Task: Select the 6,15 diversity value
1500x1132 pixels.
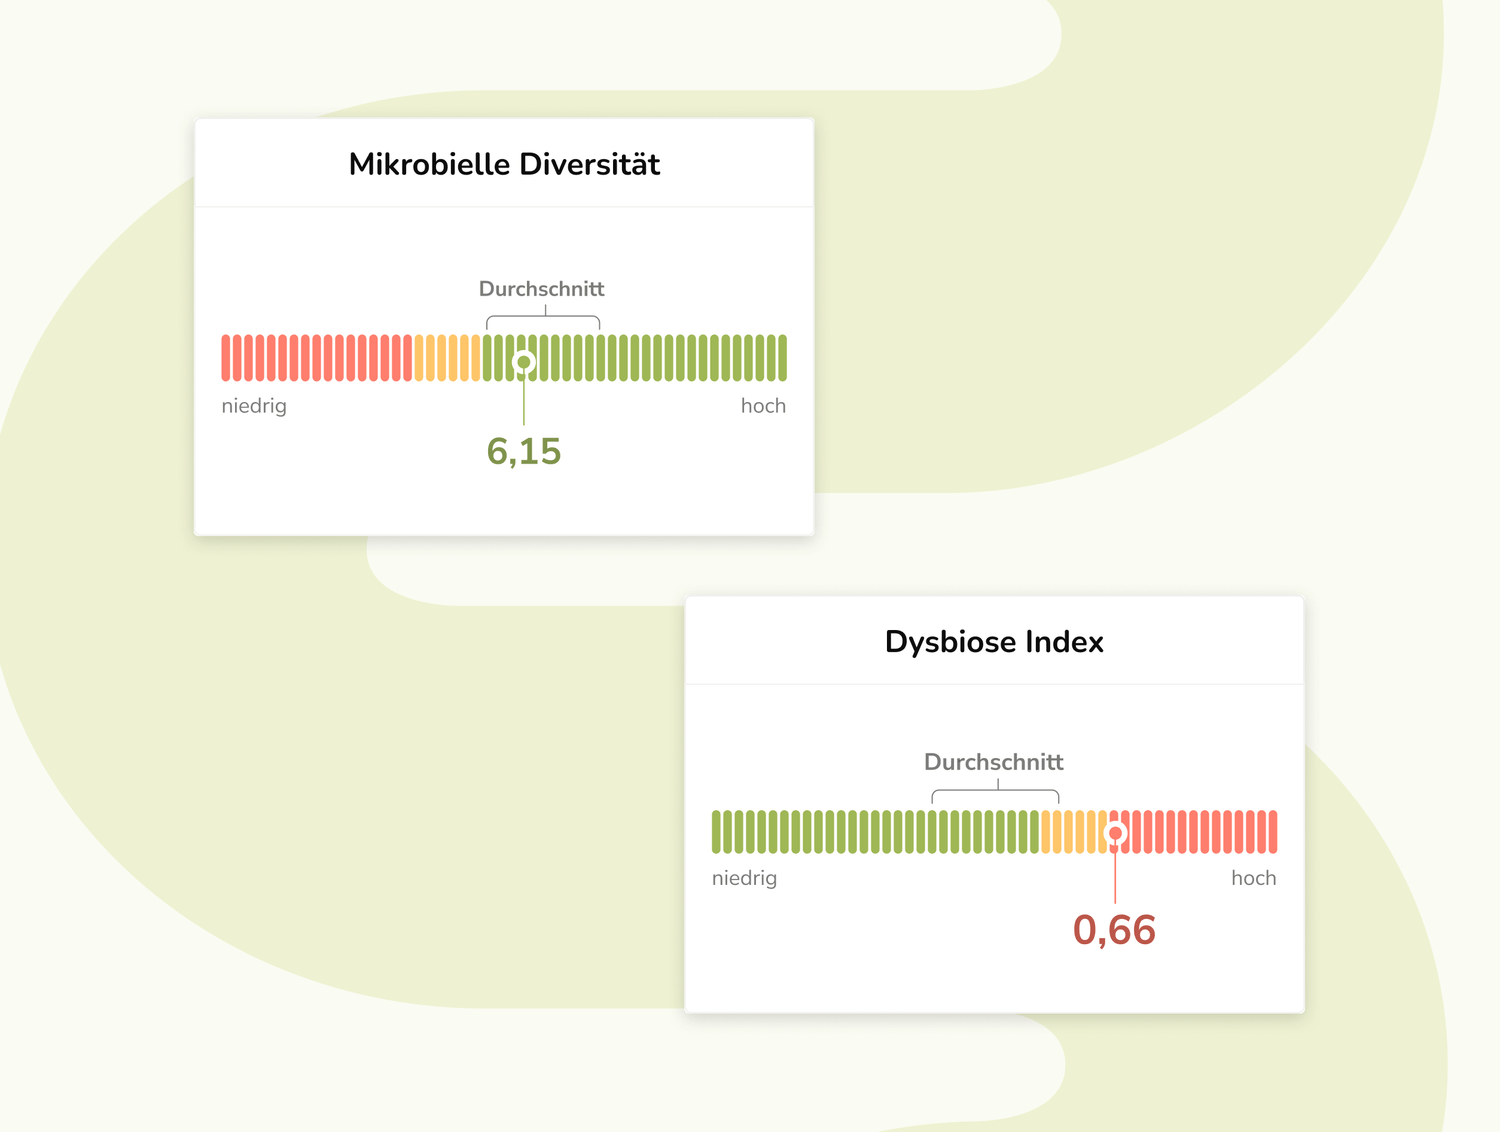Action: (523, 451)
